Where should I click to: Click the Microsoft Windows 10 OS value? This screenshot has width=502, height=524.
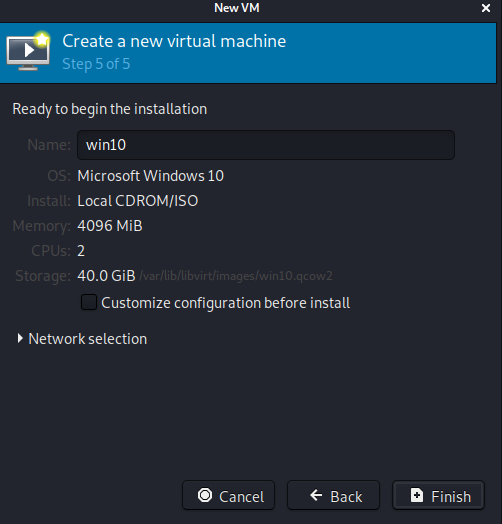[150, 176]
